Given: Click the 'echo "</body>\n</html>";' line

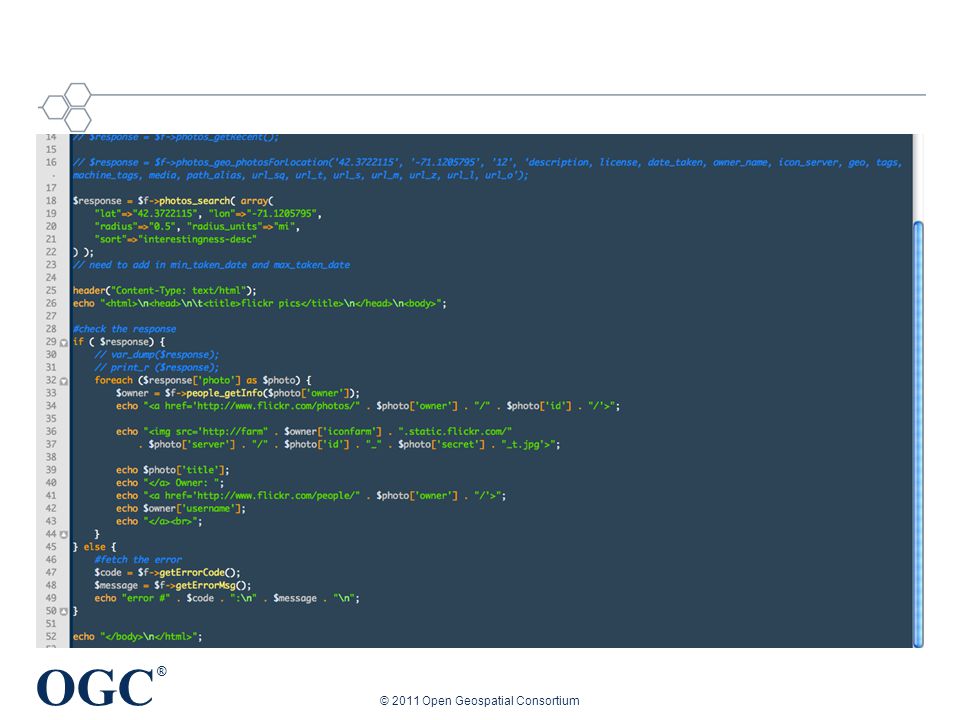Looking at the screenshot, I should click(x=138, y=637).
